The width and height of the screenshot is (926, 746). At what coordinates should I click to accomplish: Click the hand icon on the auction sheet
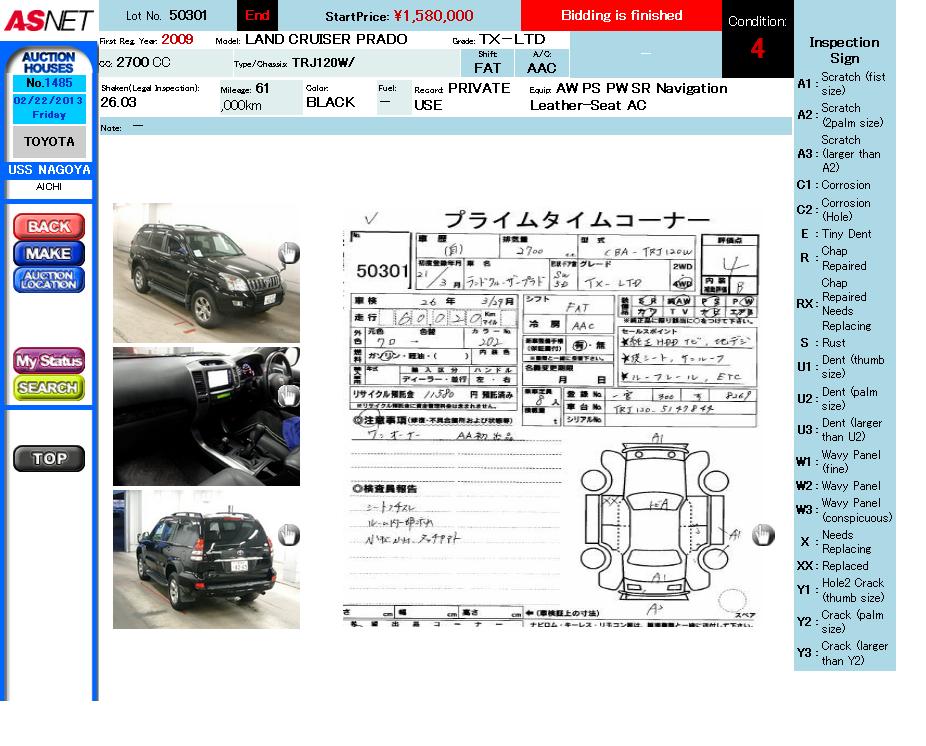point(763,536)
